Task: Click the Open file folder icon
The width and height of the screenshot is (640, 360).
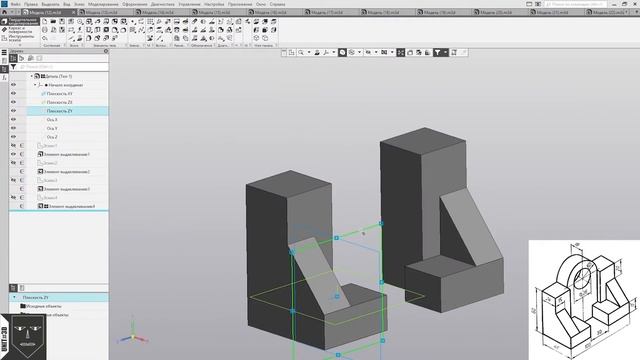Action: pos(53,21)
